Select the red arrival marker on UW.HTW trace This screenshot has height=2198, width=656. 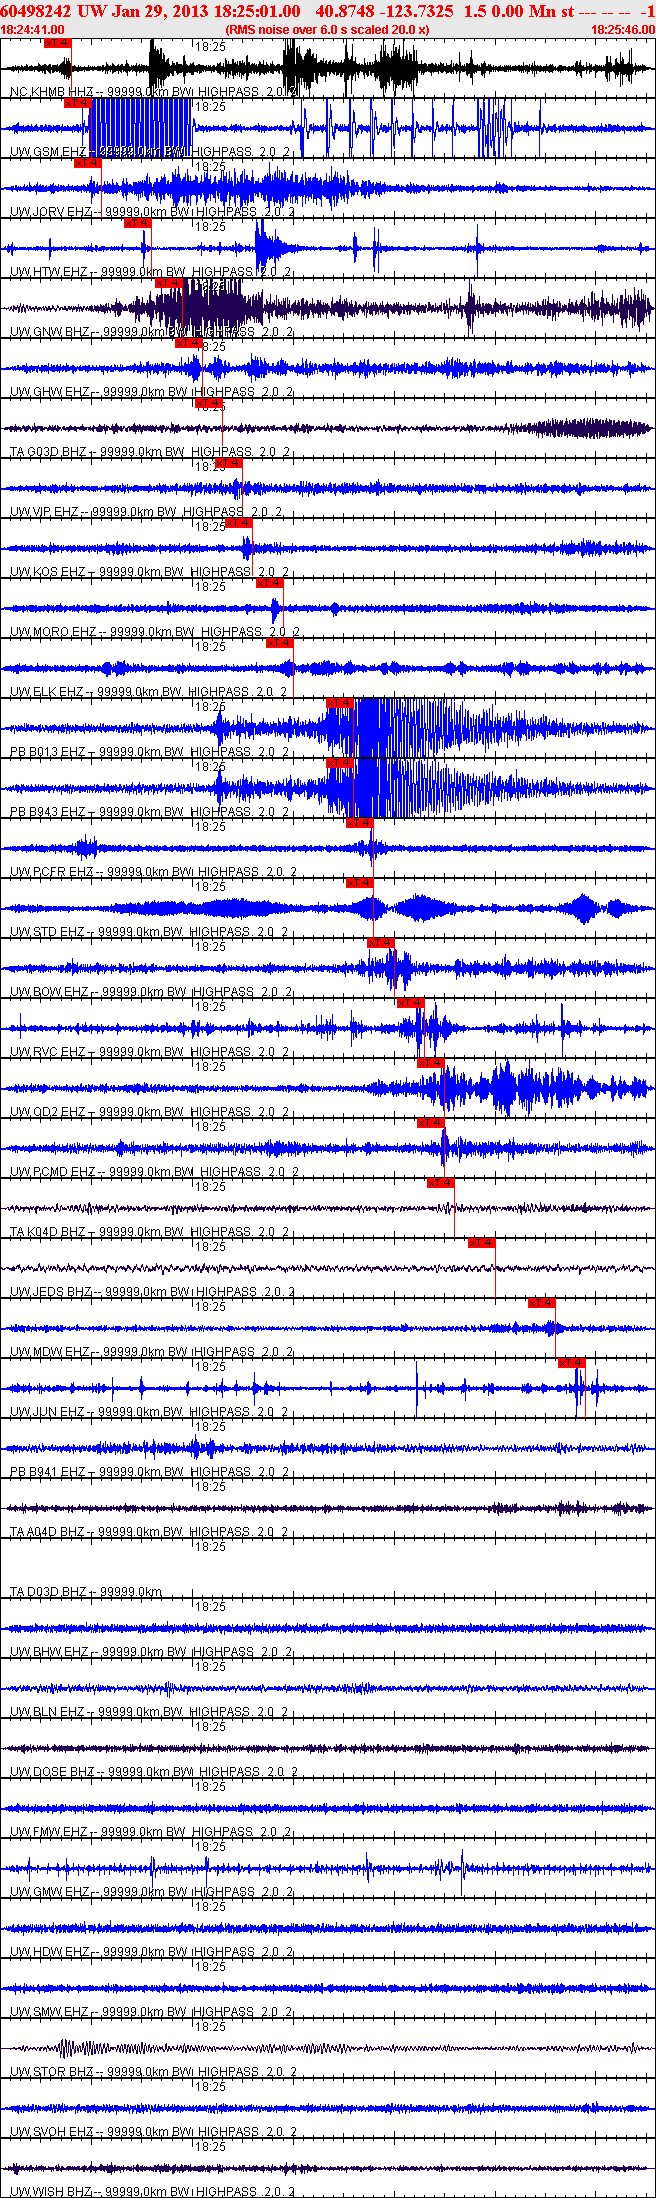pyautogui.click(x=138, y=223)
